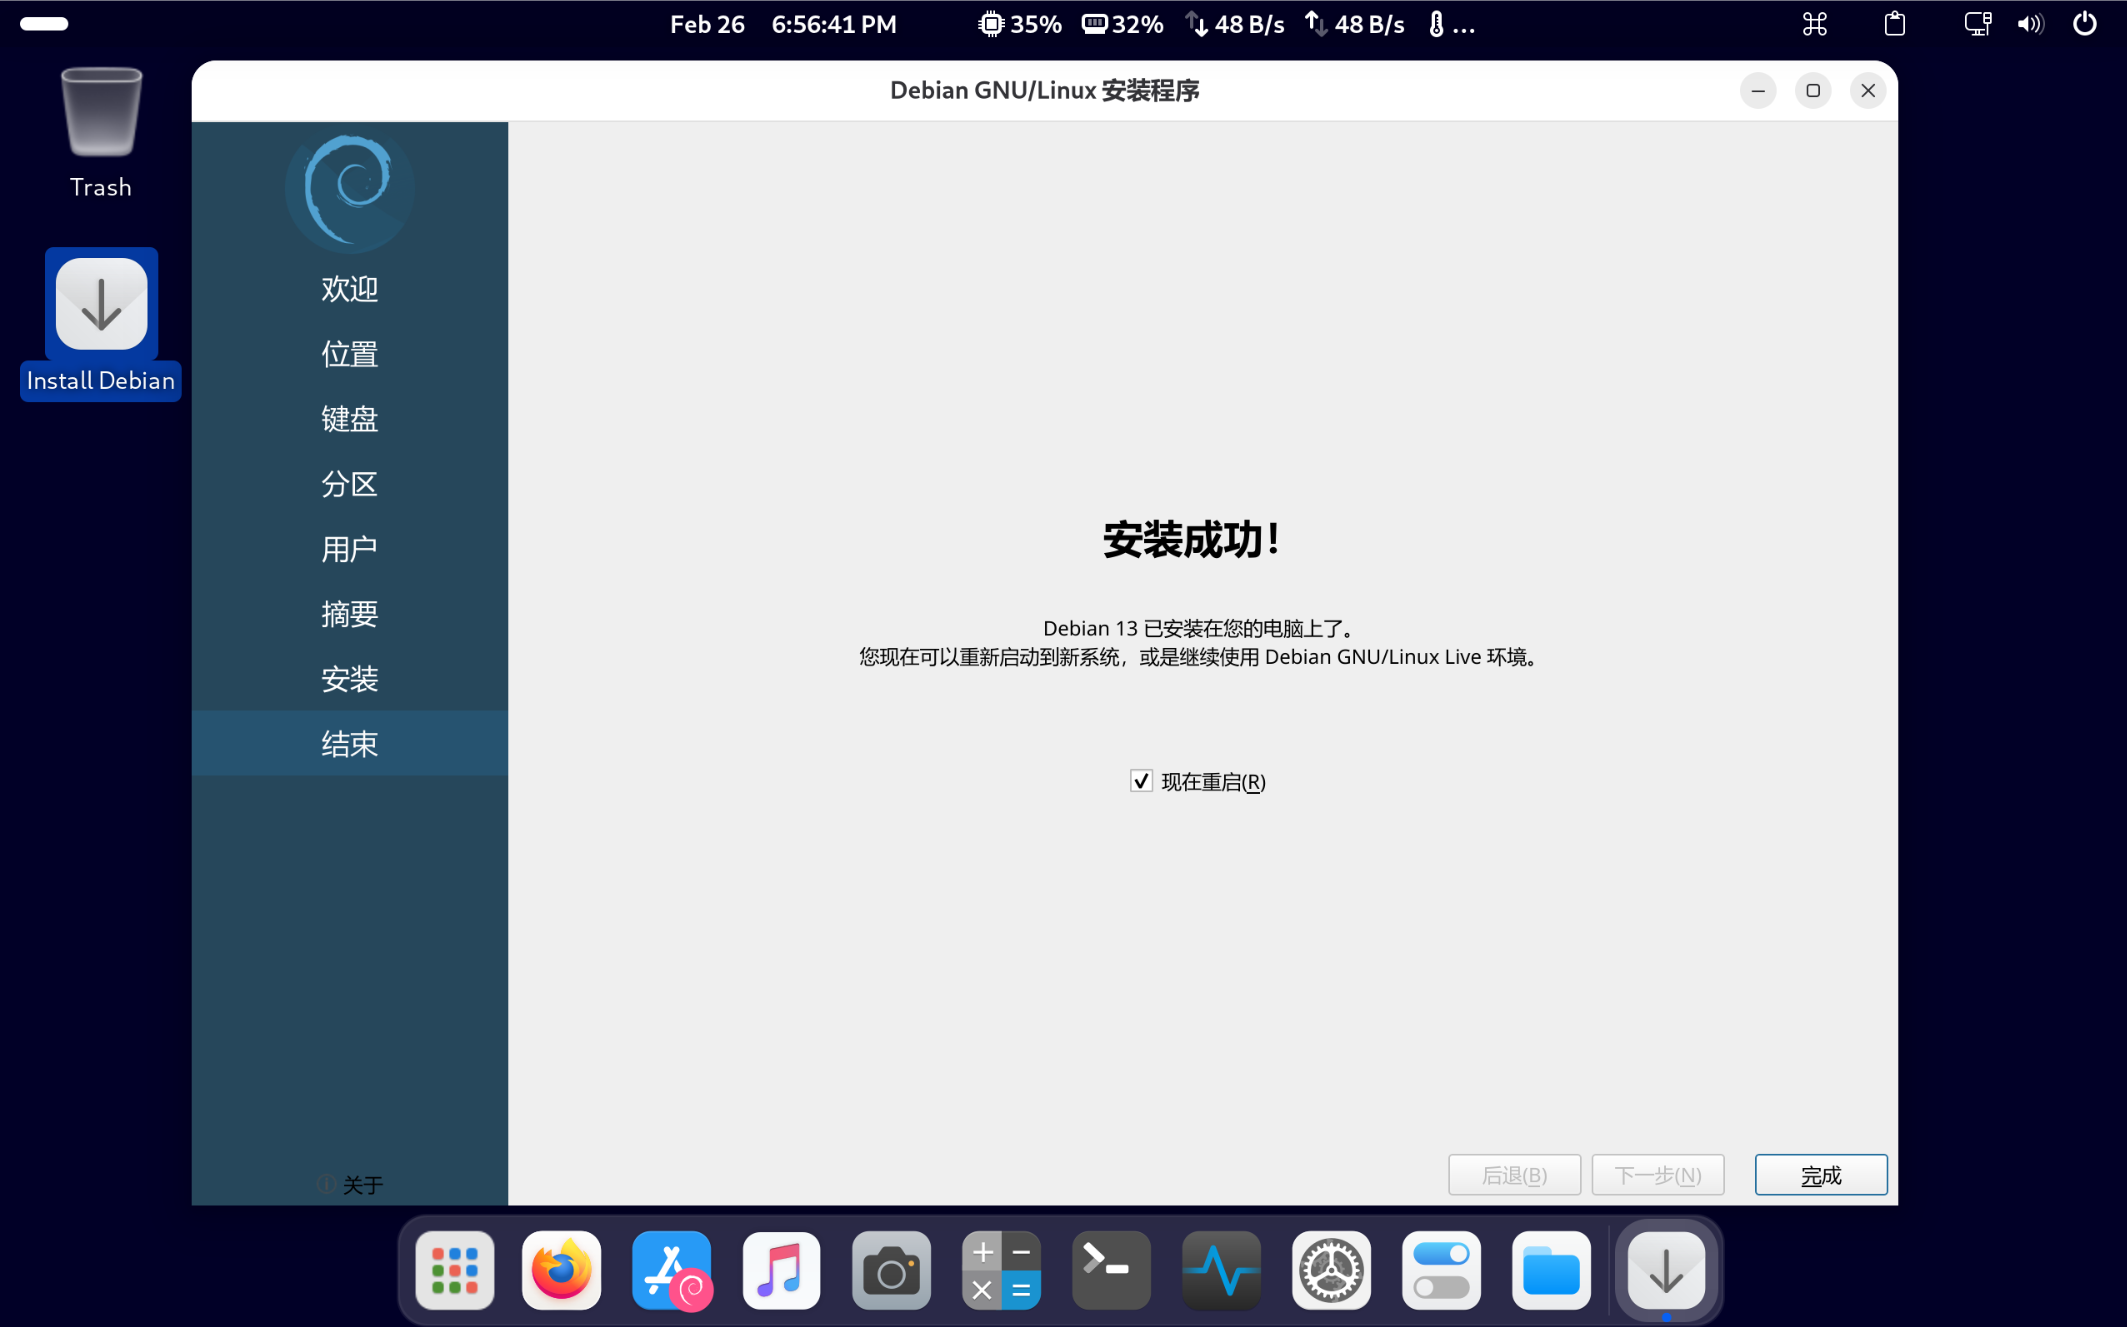Image resolution: width=2127 pixels, height=1327 pixels.
Task: Click the 后退 back button
Action: coord(1514,1175)
